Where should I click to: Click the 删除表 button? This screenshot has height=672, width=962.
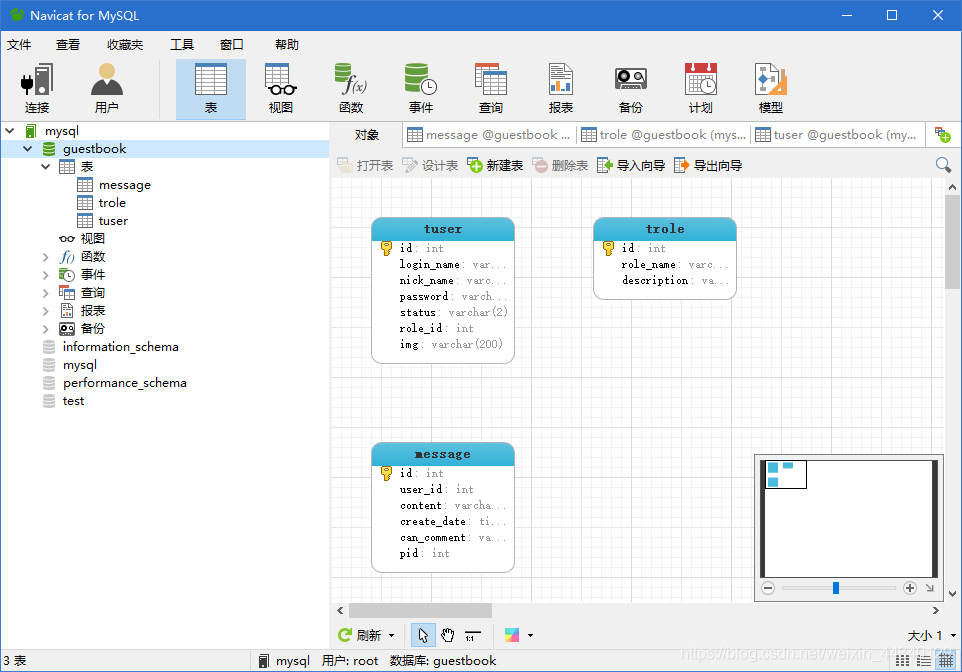point(560,165)
